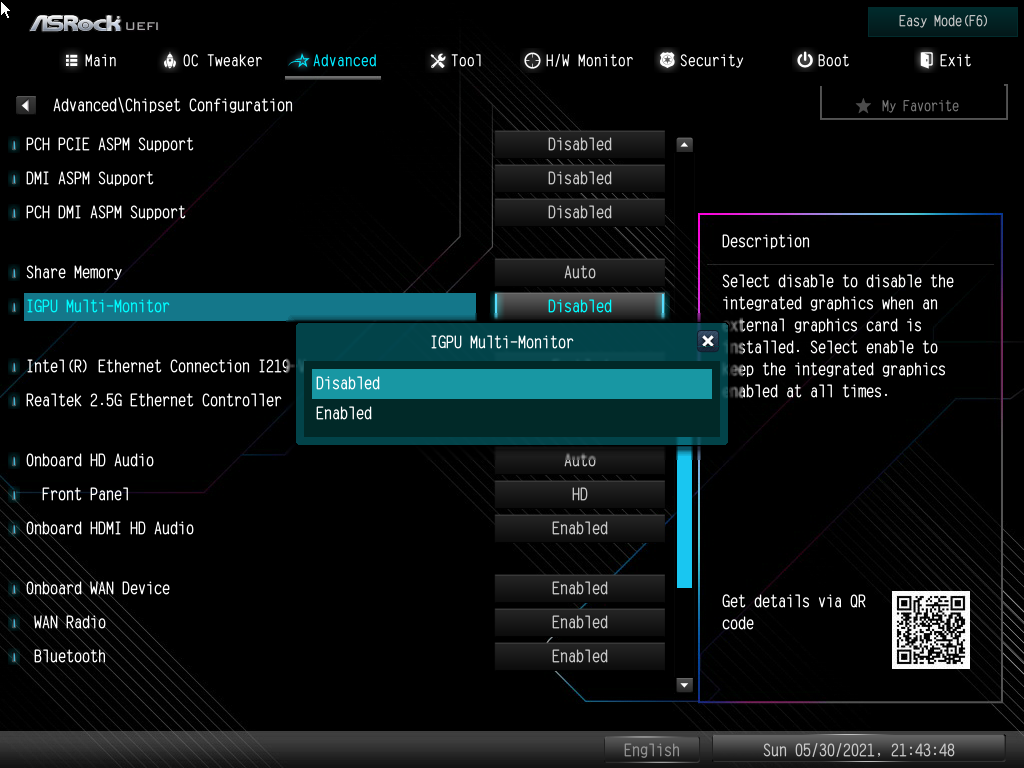The height and width of the screenshot is (768, 1024).
Task: Click the Tool wrench icon
Action: coord(437,61)
